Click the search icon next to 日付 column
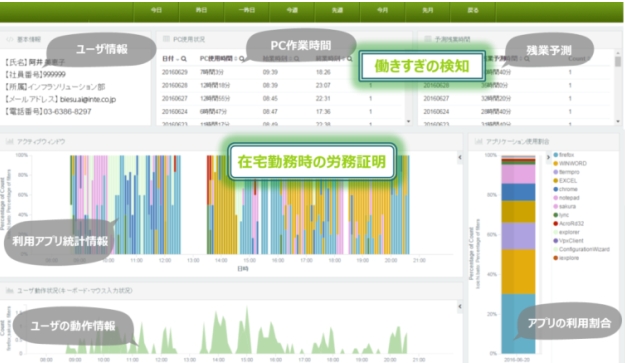This screenshot has width=625, height=363. pyautogui.click(x=184, y=59)
